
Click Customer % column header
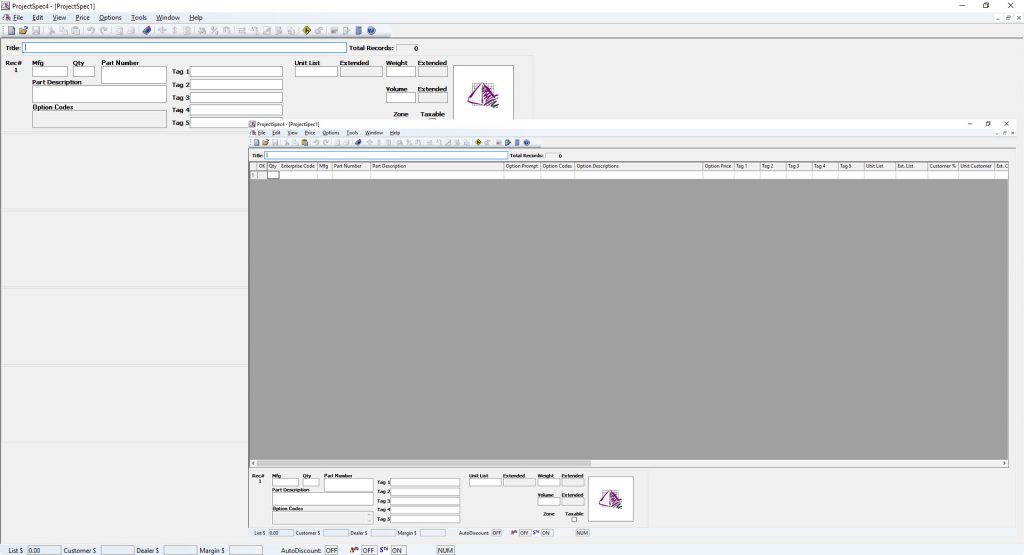[942, 166]
